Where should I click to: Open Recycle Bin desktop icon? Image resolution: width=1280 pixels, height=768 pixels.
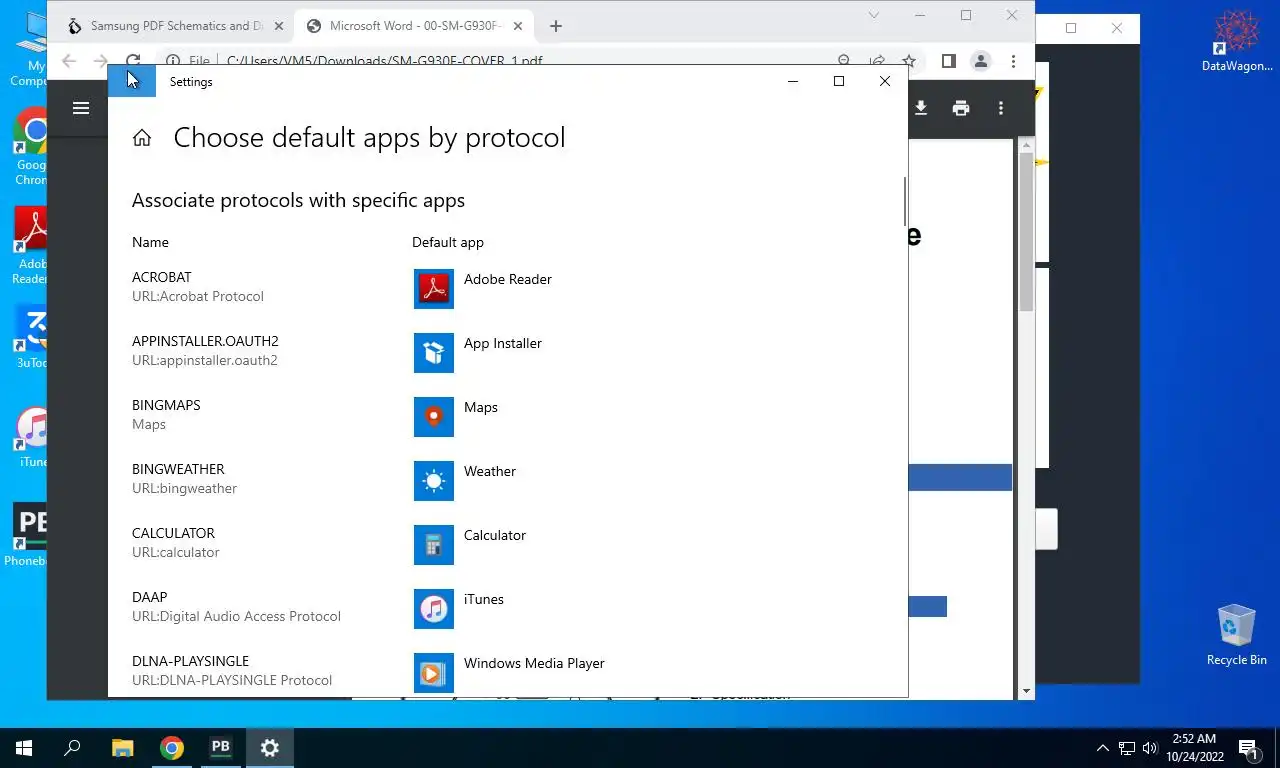[1236, 634]
